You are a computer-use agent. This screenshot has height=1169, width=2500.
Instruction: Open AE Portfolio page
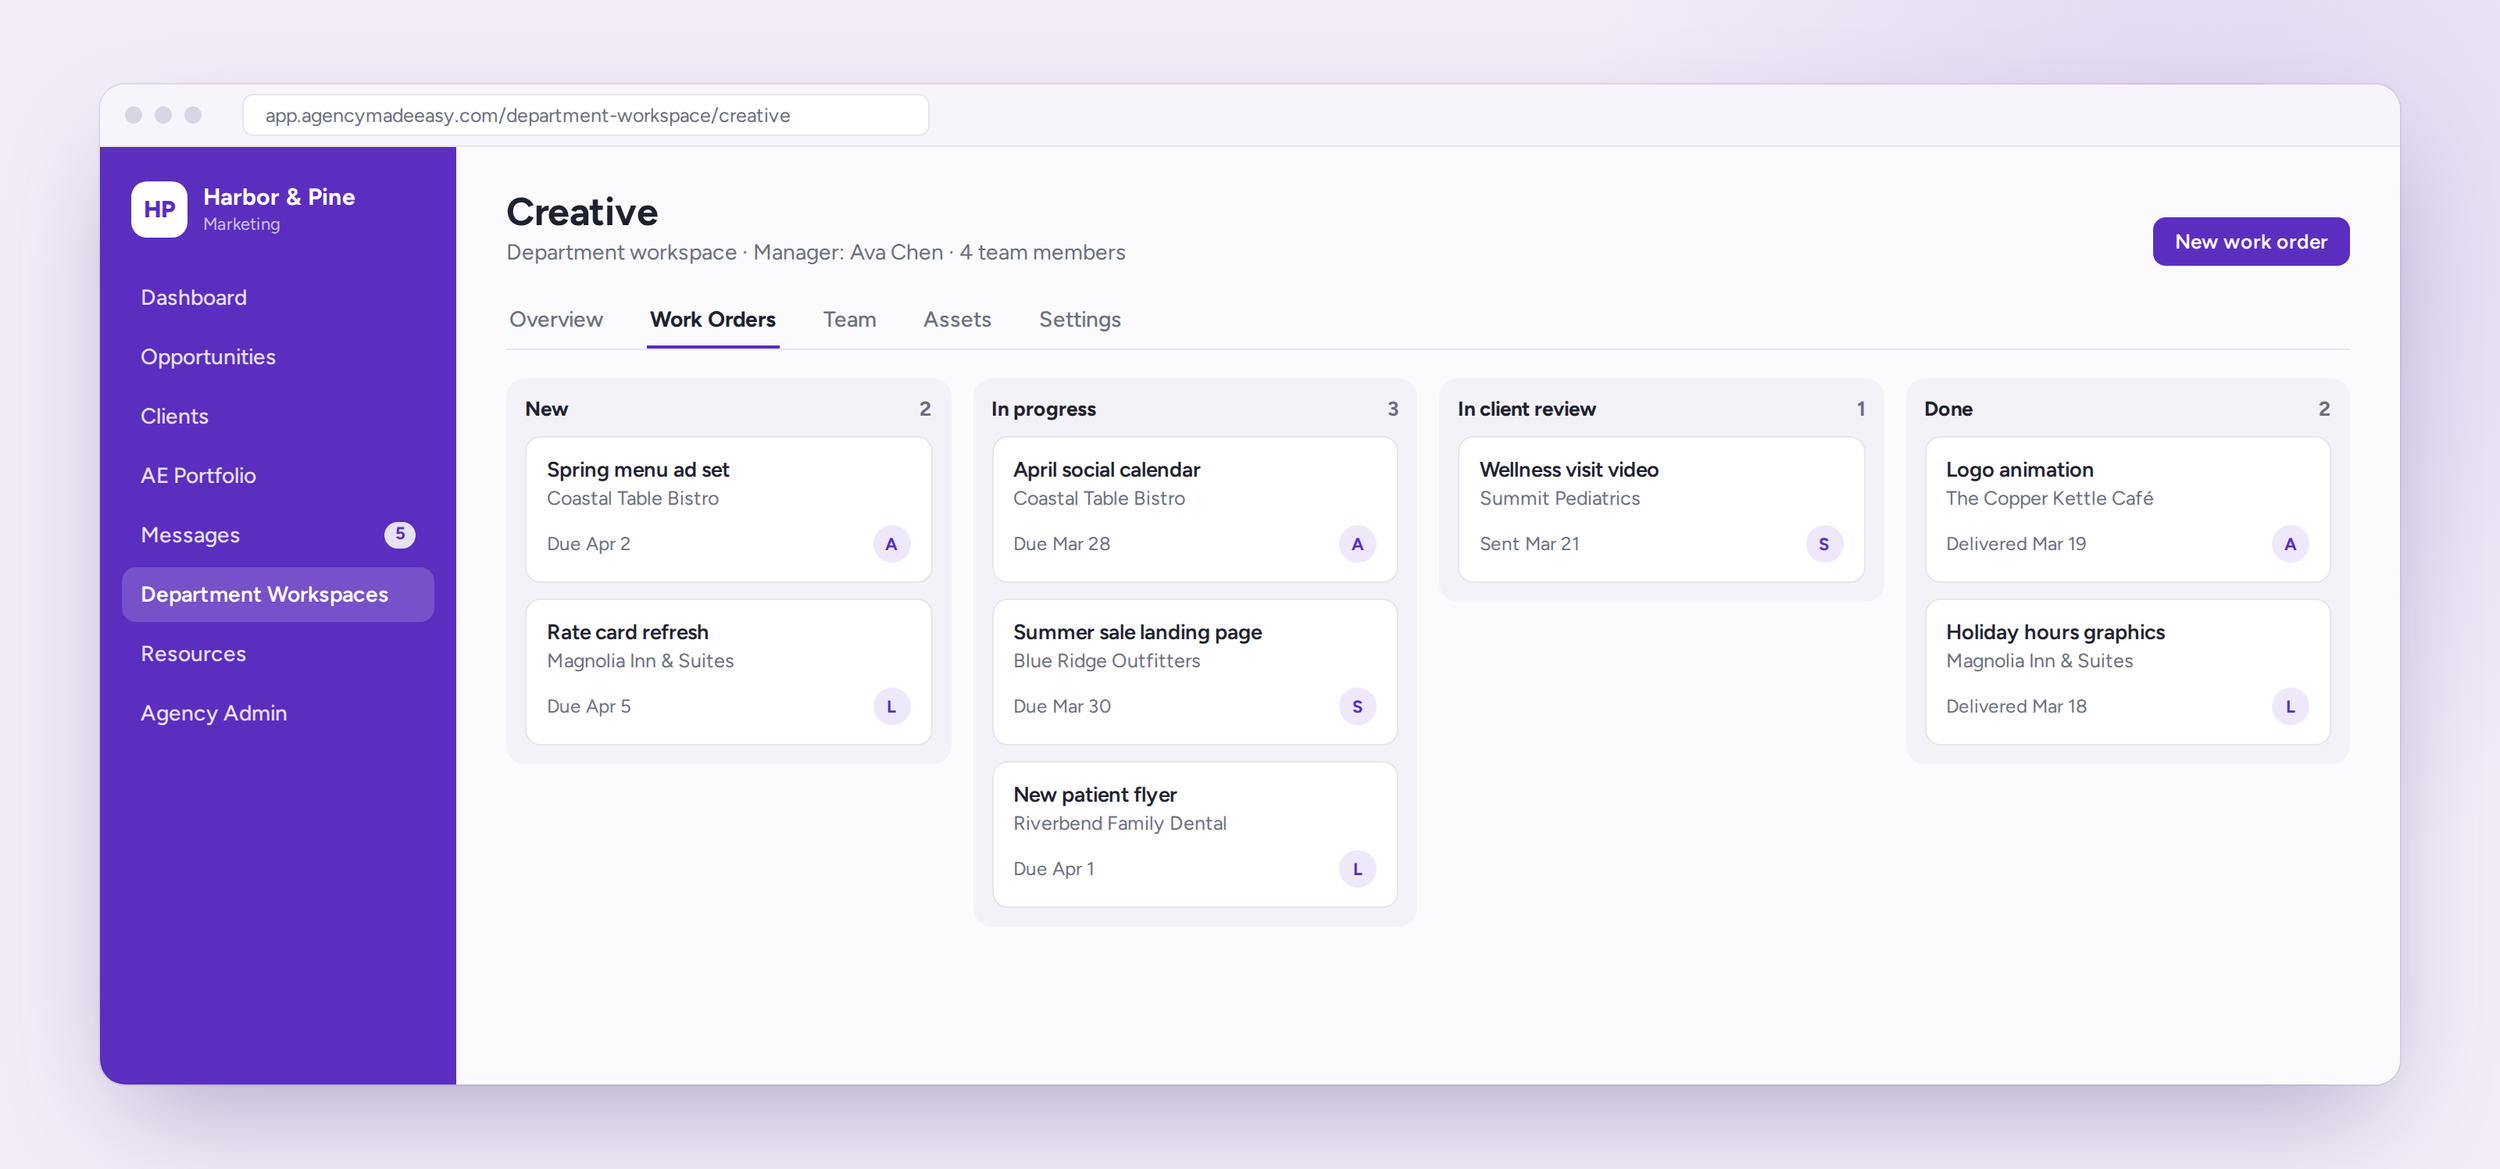pos(278,476)
